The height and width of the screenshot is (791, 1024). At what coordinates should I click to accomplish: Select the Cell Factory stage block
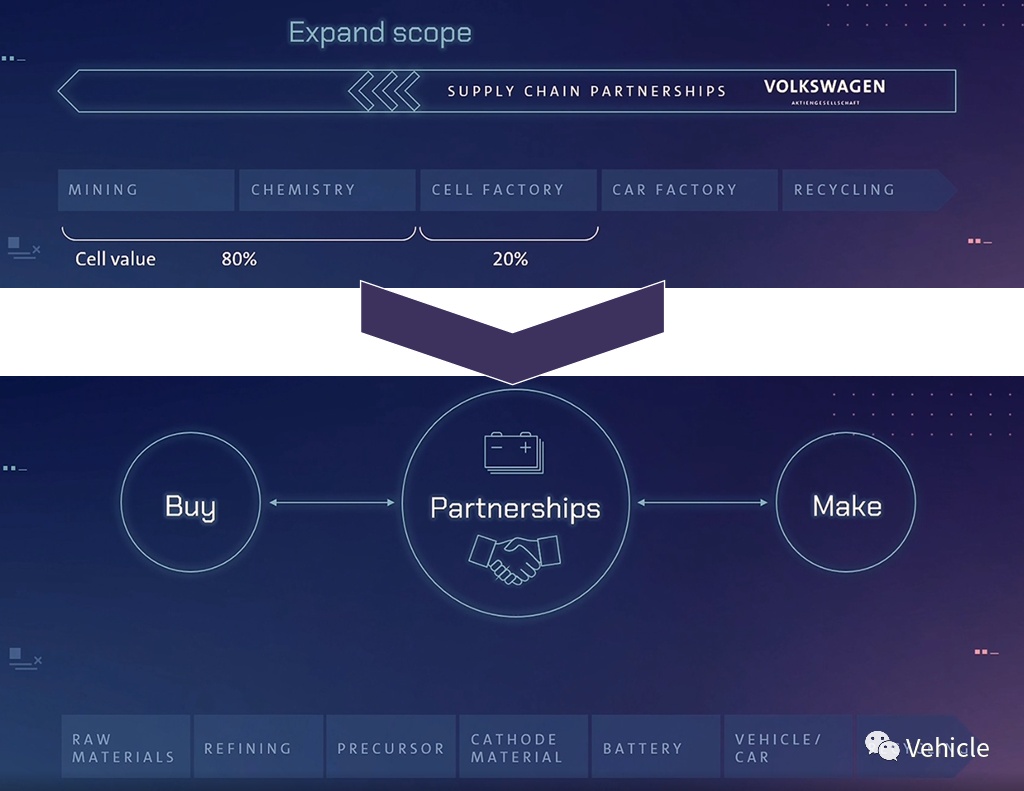pyautogui.click(x=507, y=190)
